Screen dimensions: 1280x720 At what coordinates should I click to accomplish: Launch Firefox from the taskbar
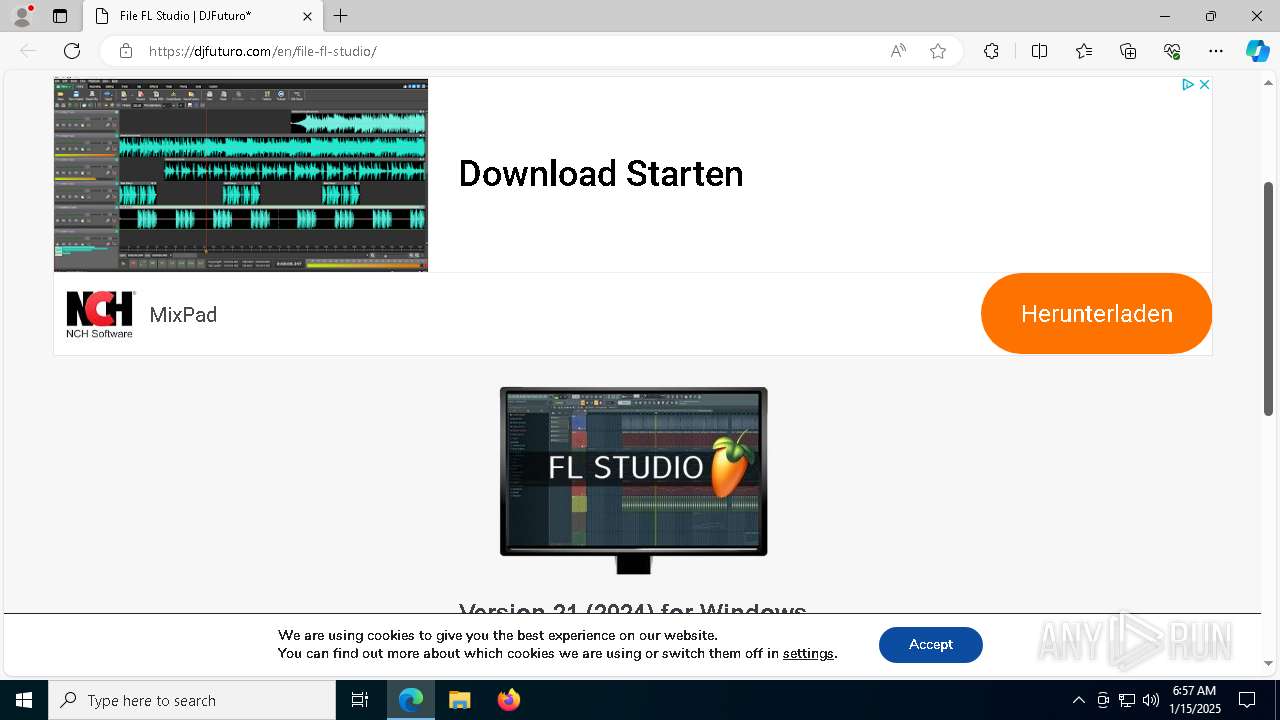(x=508, y=700)
